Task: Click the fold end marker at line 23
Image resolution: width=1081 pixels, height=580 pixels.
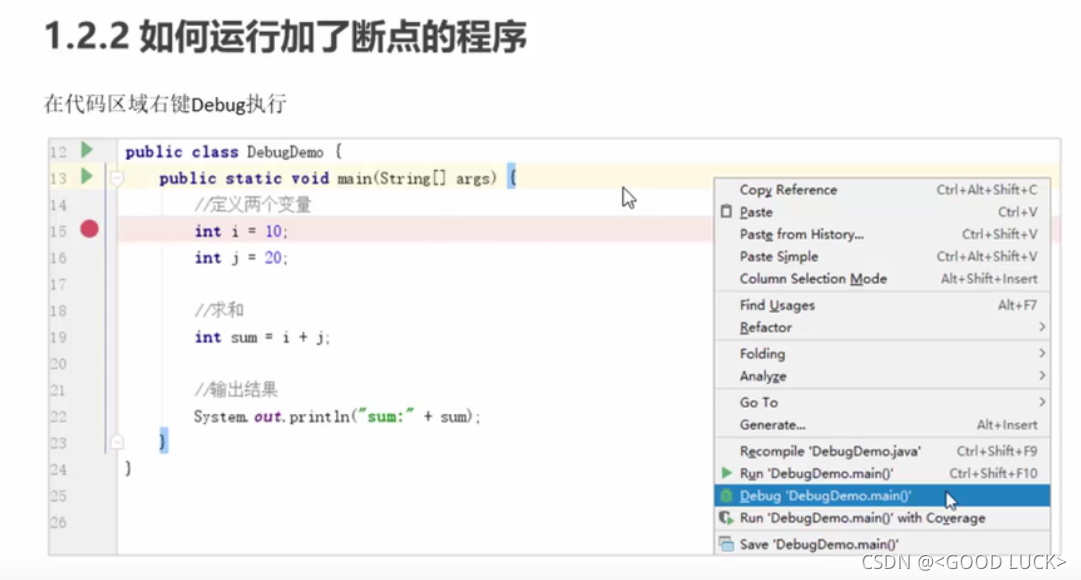Action: click(x=117, y=441)
